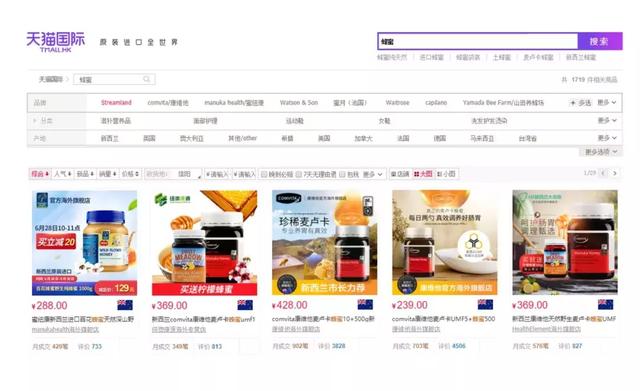Sort results by 新品 newest
Image resolution: width=640 pixels, height=391 pixels.
click(x=85, y=174)
